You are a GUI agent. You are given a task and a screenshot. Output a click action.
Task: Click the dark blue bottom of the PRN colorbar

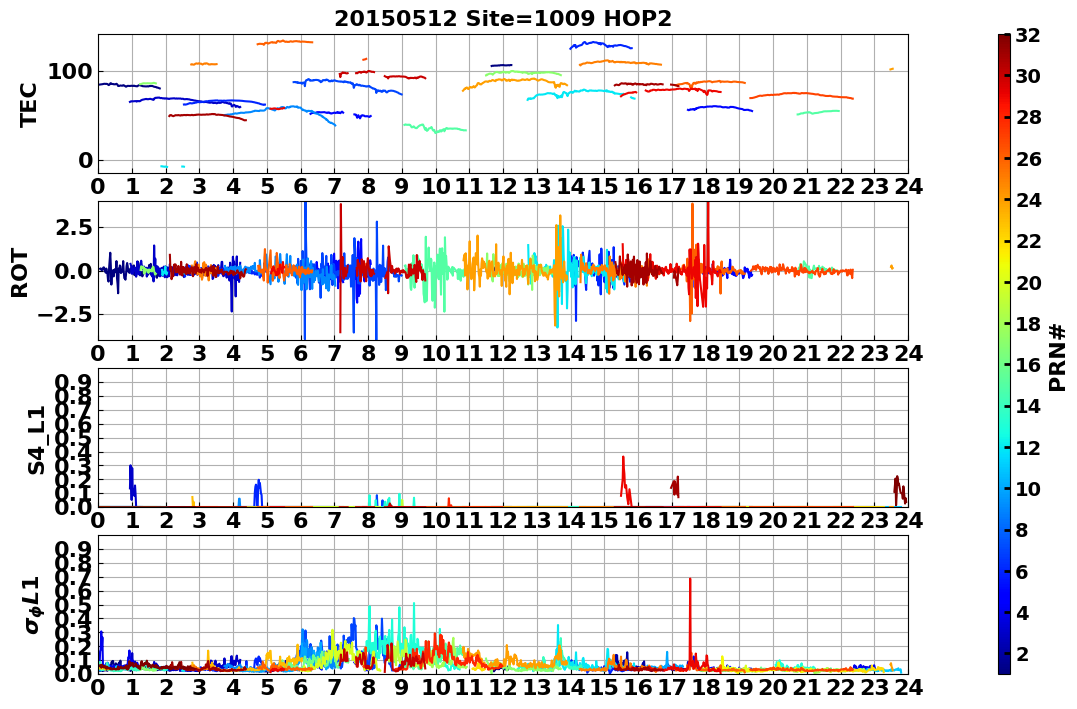[x=1004, y=668]
